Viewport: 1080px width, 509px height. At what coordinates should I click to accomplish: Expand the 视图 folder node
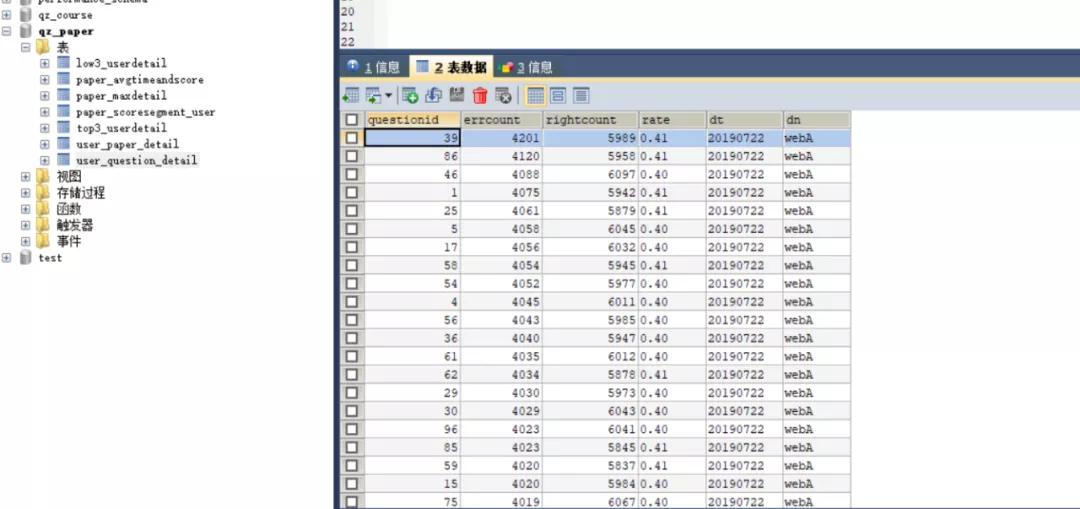(26, 177)
